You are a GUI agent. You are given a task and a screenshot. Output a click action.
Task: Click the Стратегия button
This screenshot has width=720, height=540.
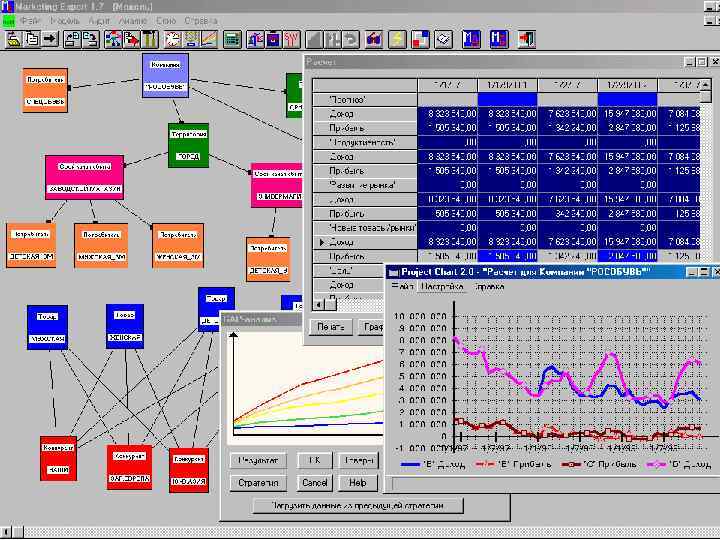(259, 483)
